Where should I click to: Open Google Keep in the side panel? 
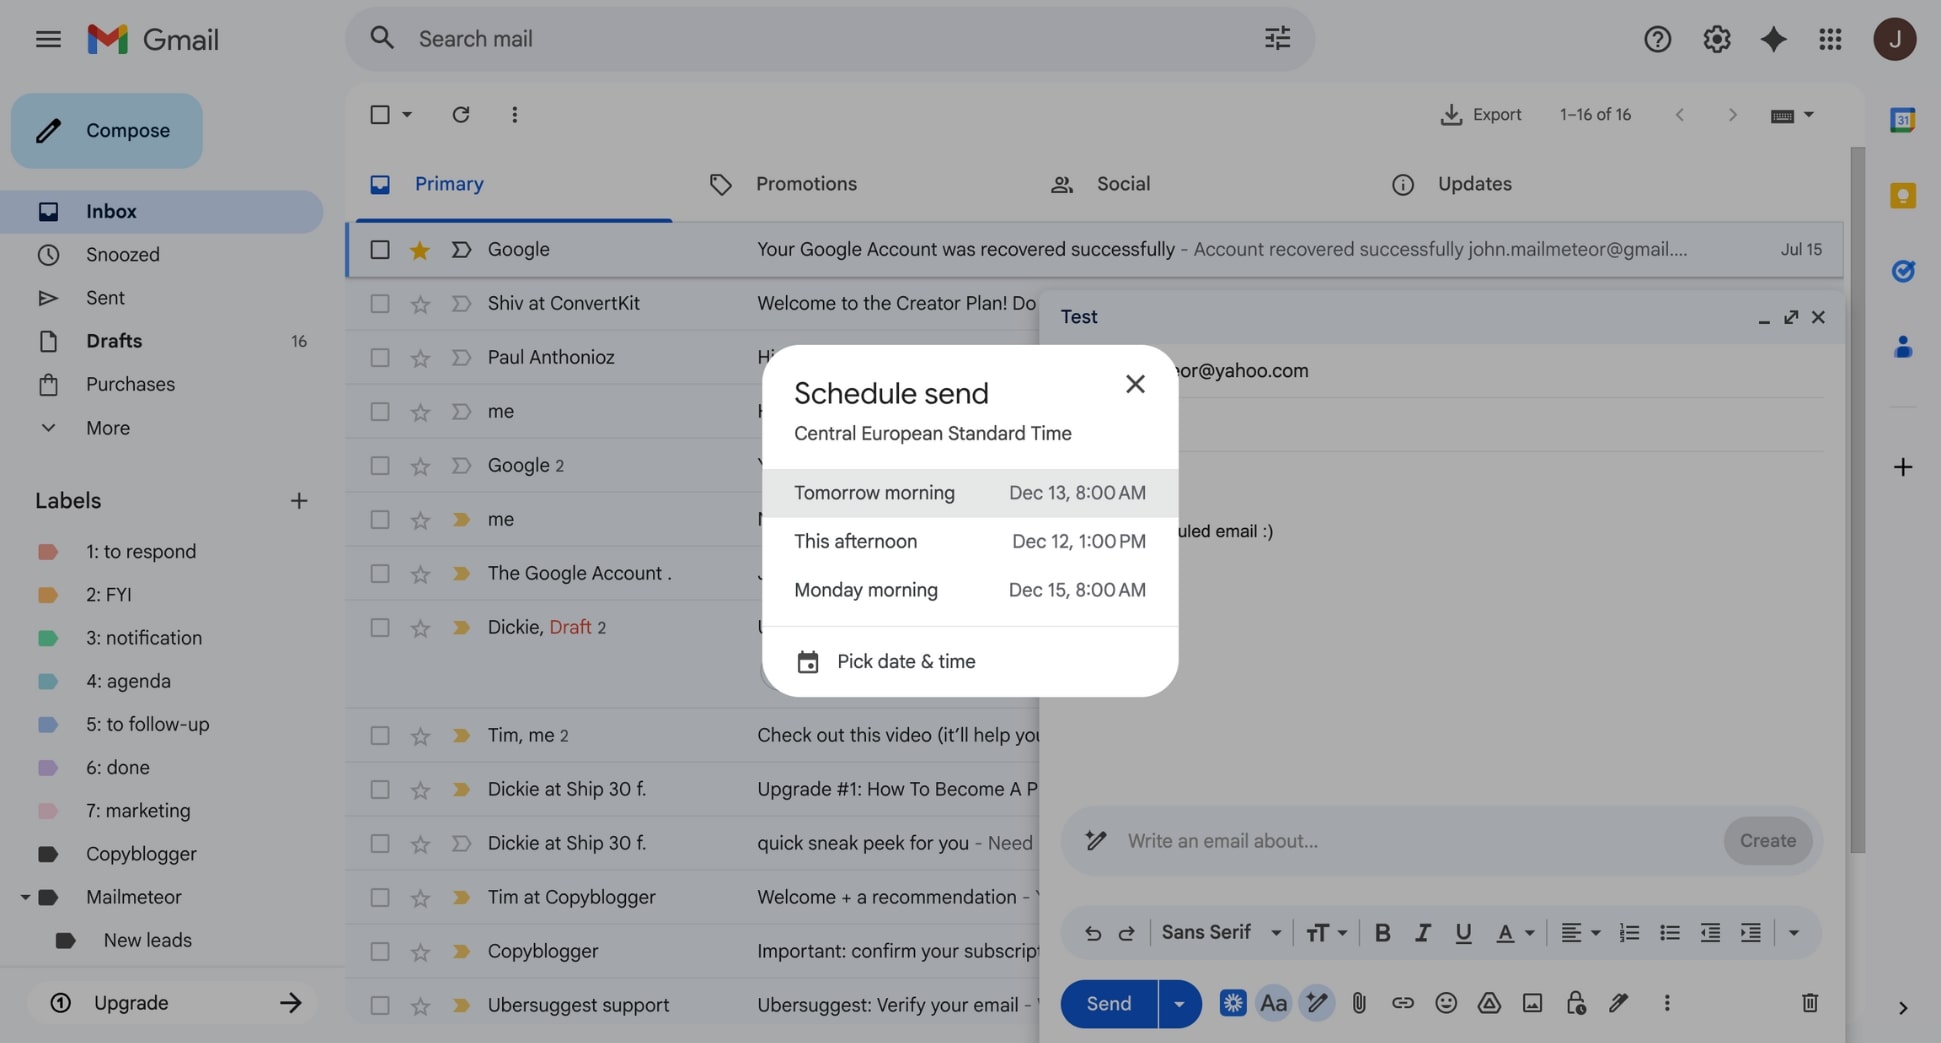(1903, 196)
